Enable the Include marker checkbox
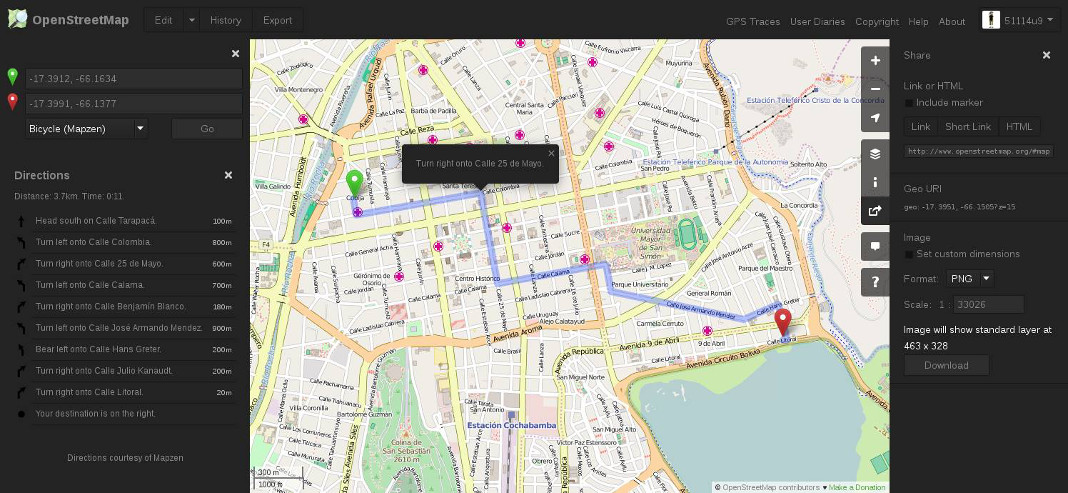The image size is (1068, 493). (908, 103)
